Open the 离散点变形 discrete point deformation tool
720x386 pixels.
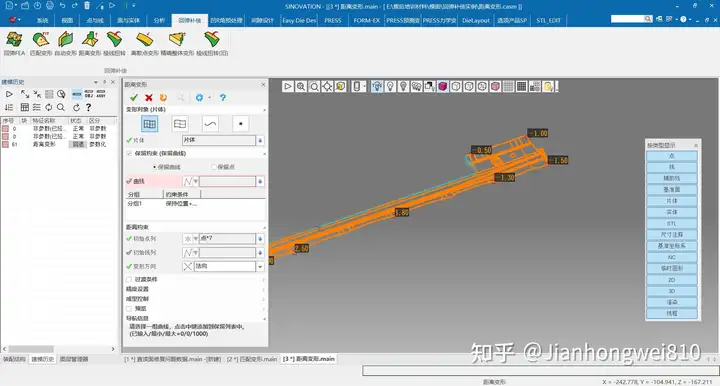(145, 44)
